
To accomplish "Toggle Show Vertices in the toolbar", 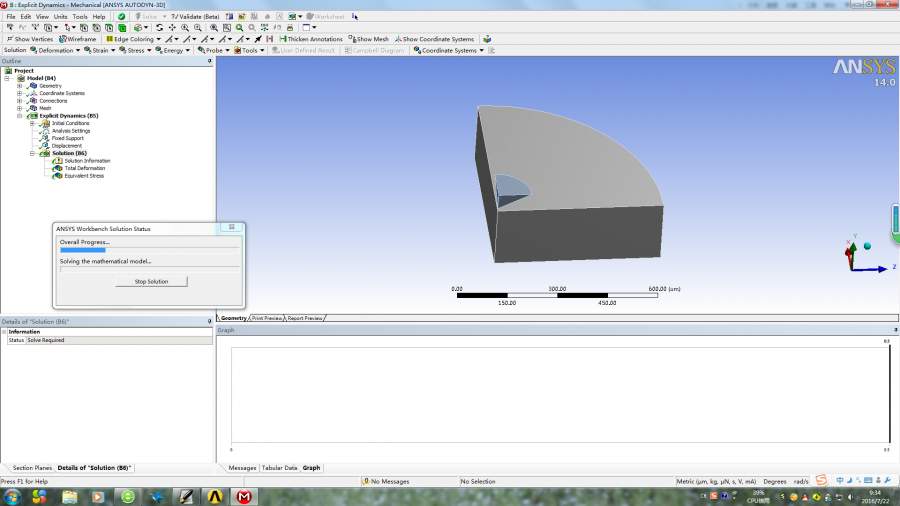I will click(x=30, y=39).
